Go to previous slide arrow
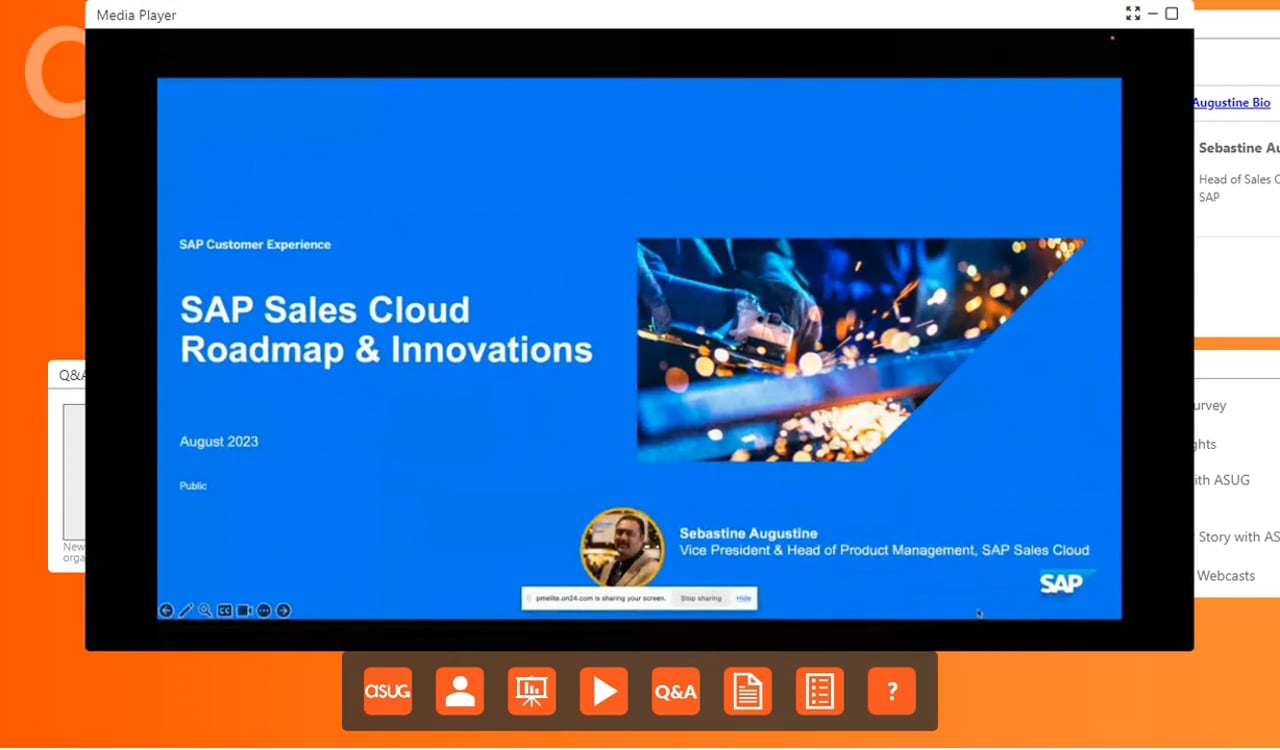Viewport: 1280px width, 750px height. (166, 610)
